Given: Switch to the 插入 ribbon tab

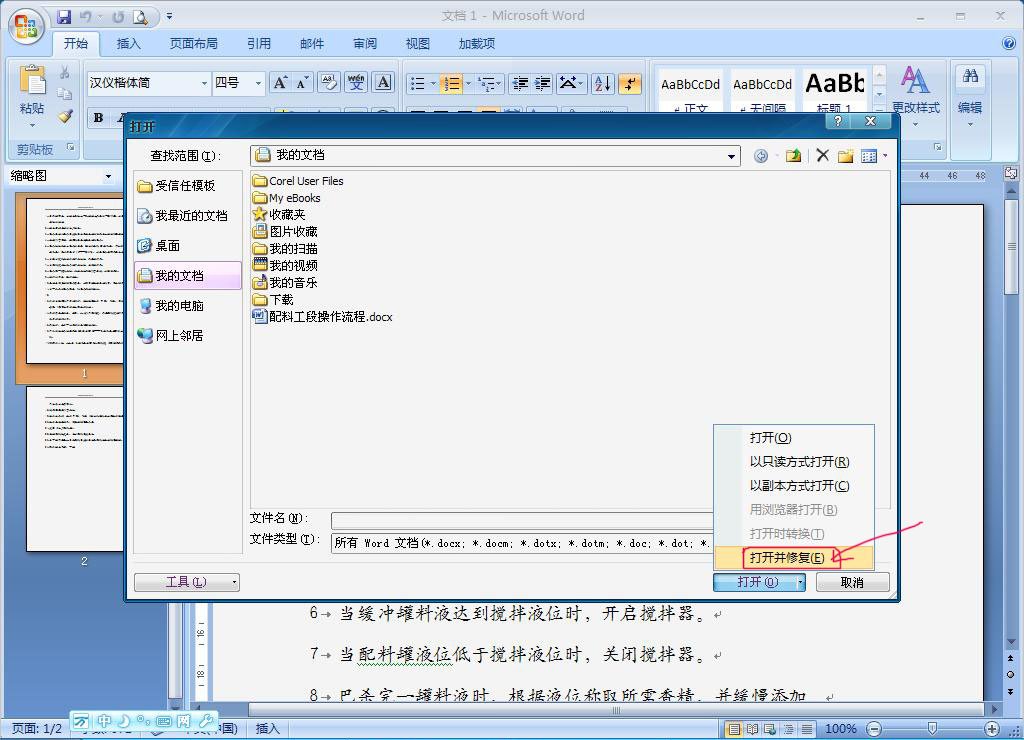Looking at the screenshot, I should pos(128,43).
